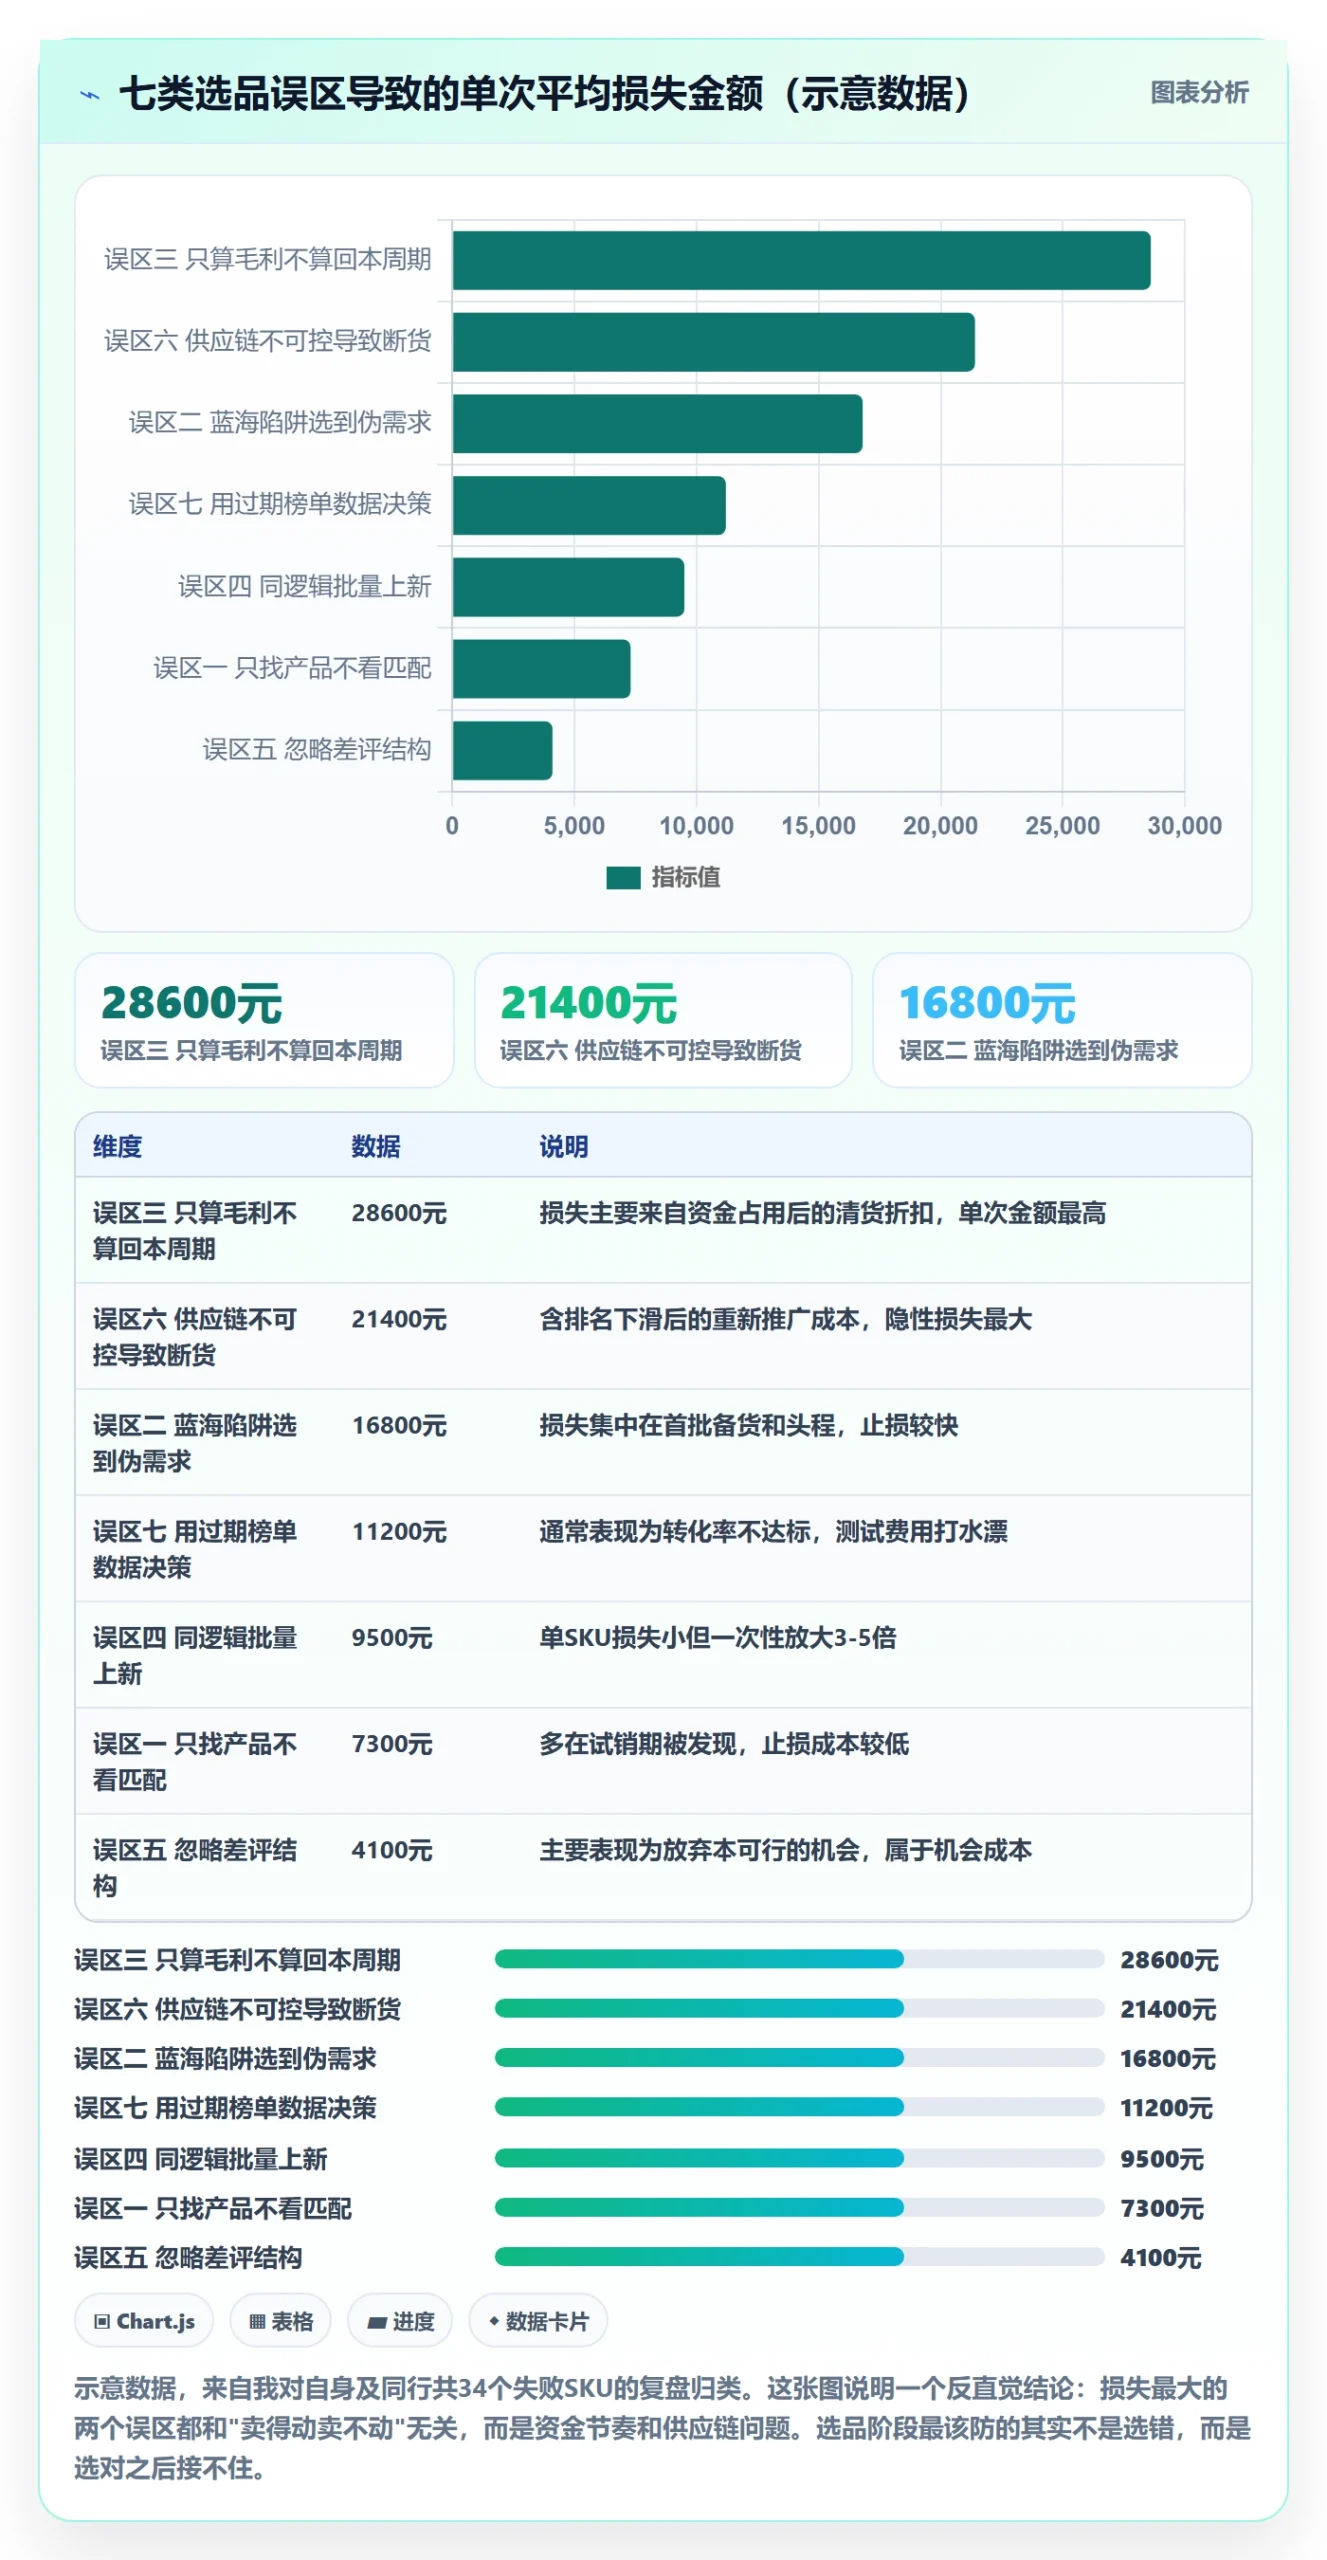Click the 数据卡片 tag

(x=538, y=2321)
